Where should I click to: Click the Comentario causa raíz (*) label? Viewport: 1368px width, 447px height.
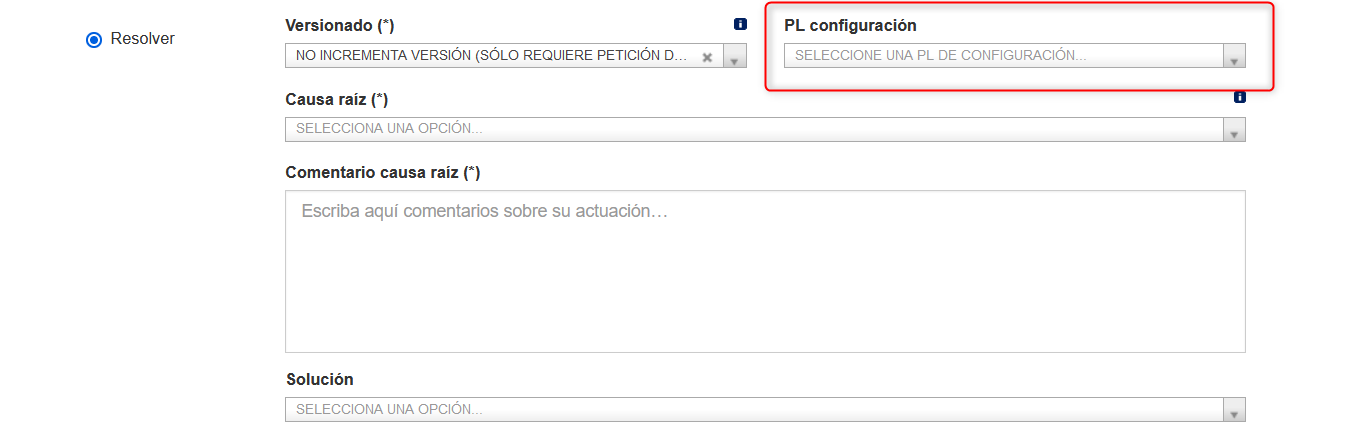click(383, 172)
